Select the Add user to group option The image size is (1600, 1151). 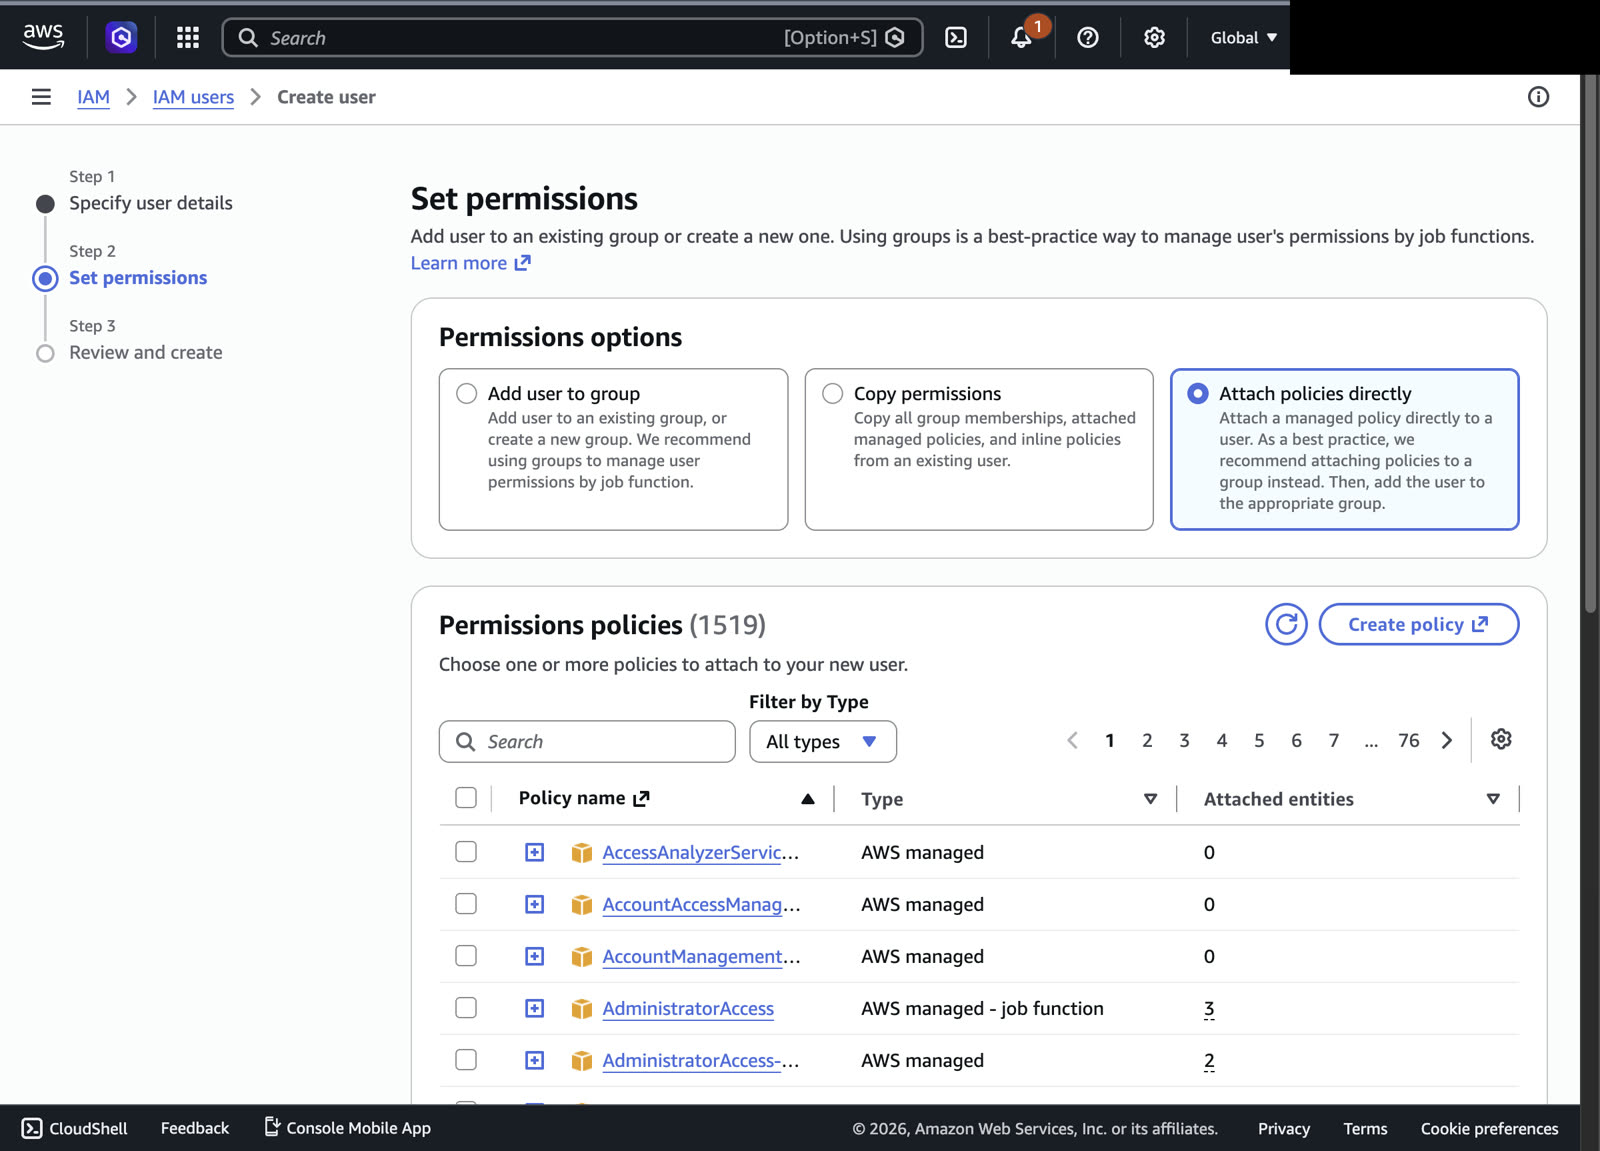(x=467, y=393)
